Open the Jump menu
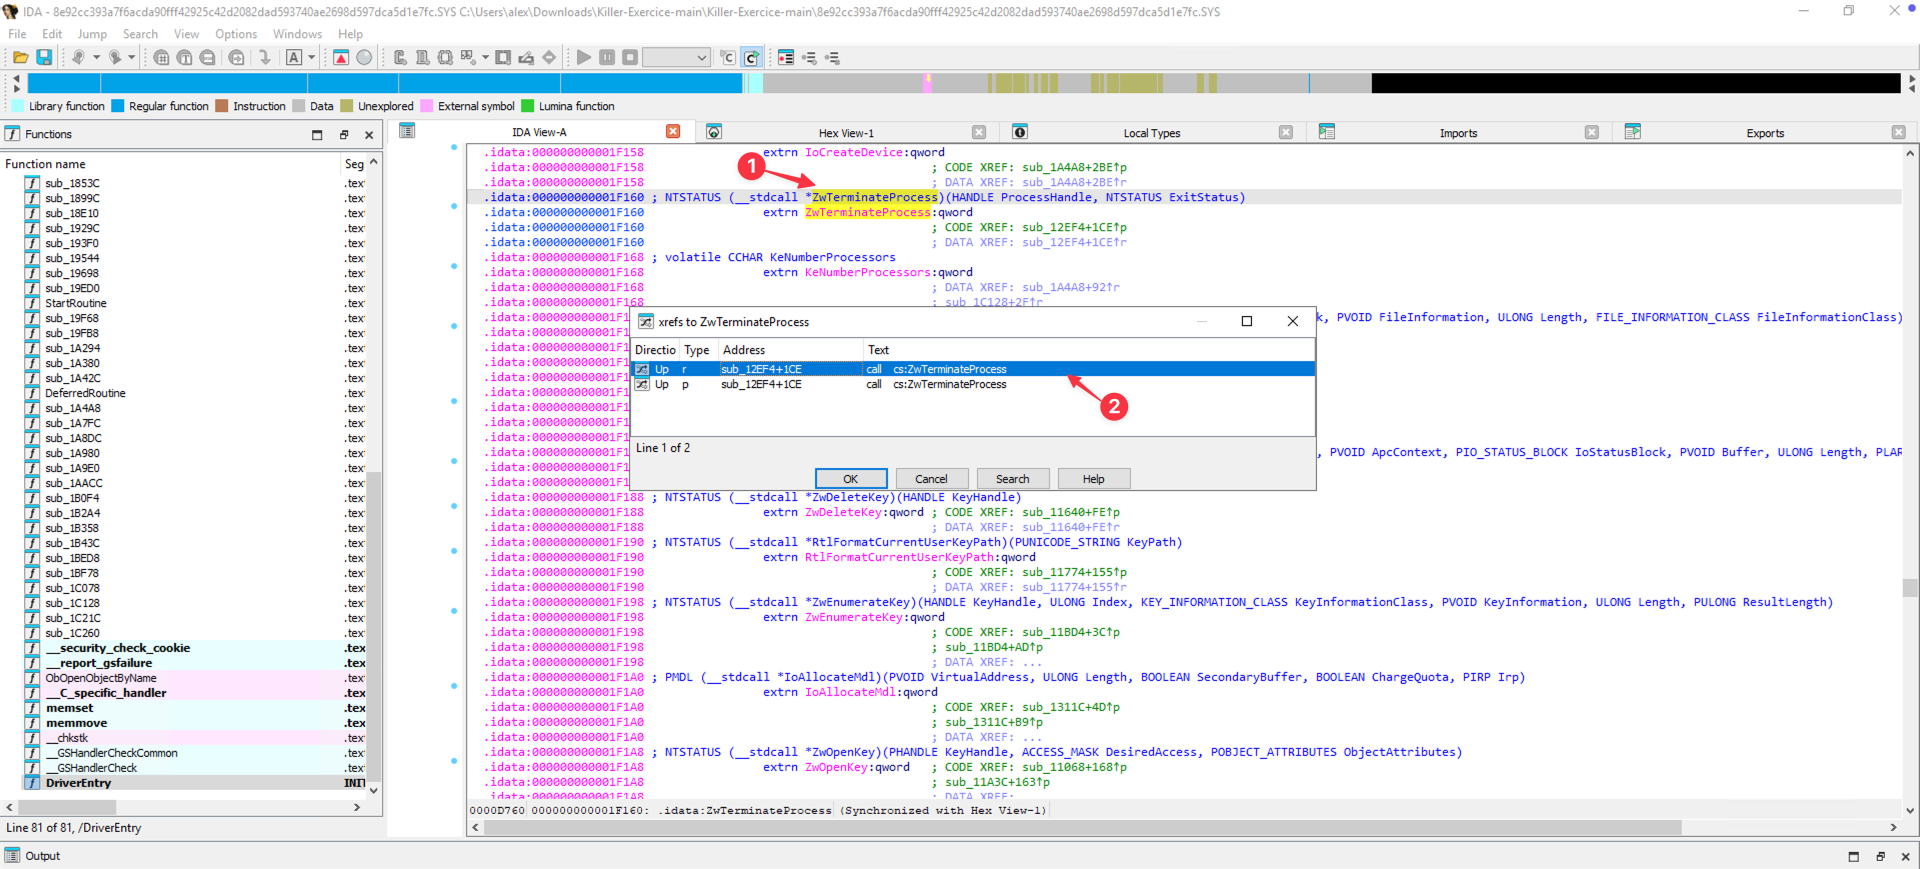The height and width of the screenshot is (869, 1920). pyautogui.click(x=92, y=34)
